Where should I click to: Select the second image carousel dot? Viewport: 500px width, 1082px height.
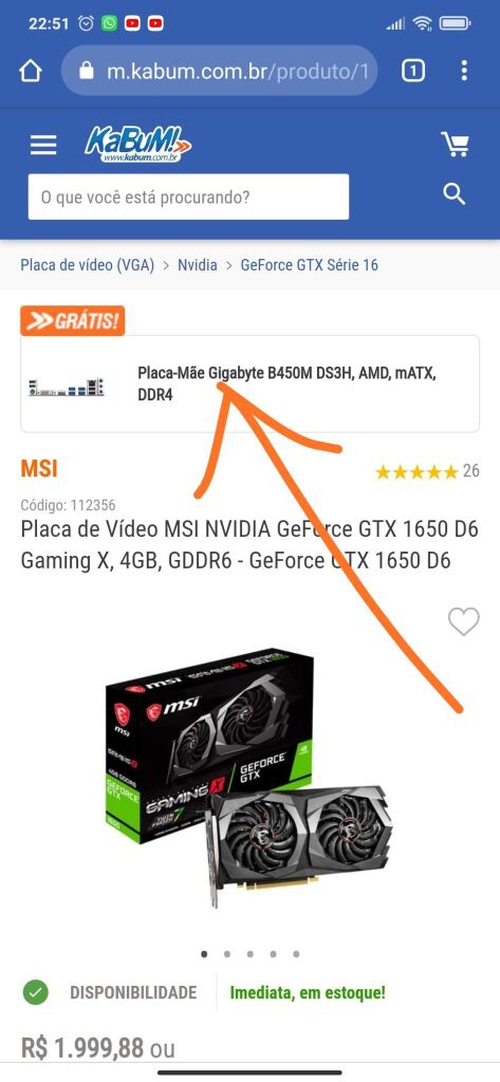coord(227,954)
